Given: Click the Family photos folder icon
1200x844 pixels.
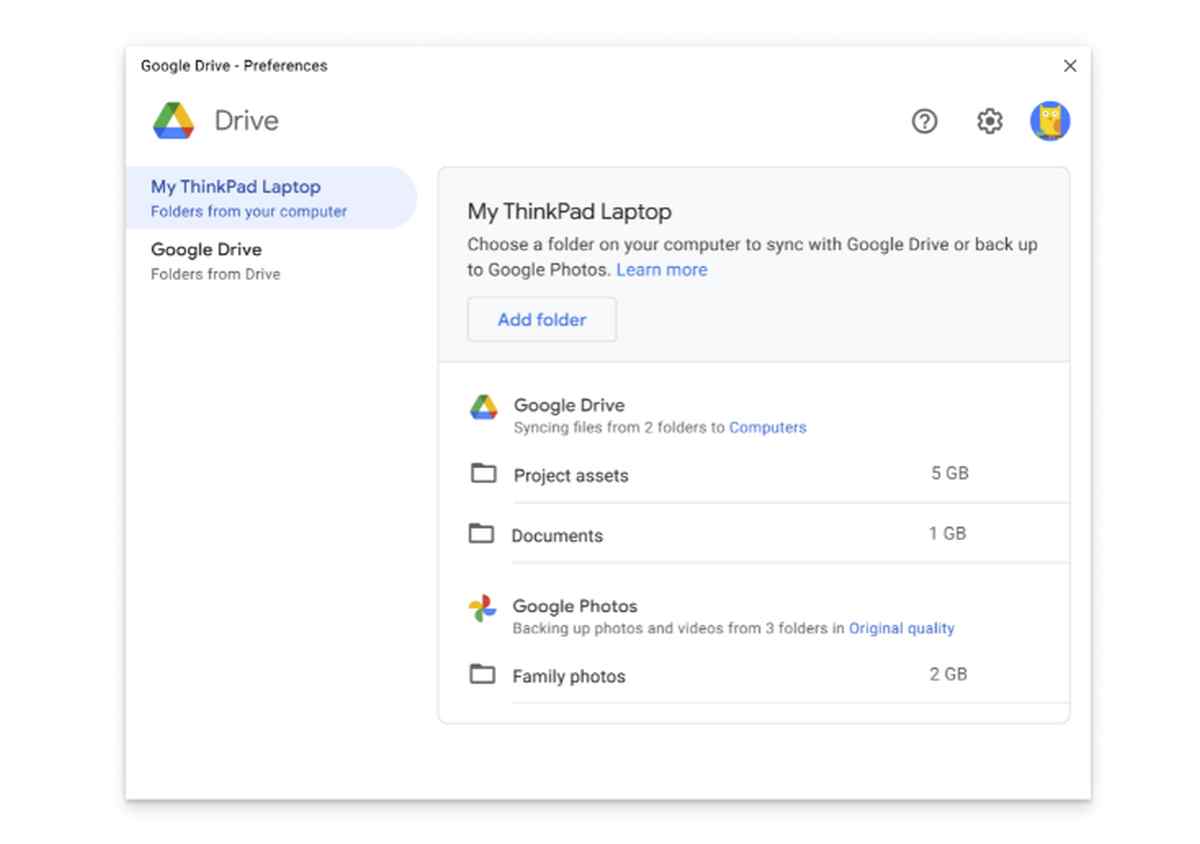Looking at the screenshot, I should click(483, 674).
